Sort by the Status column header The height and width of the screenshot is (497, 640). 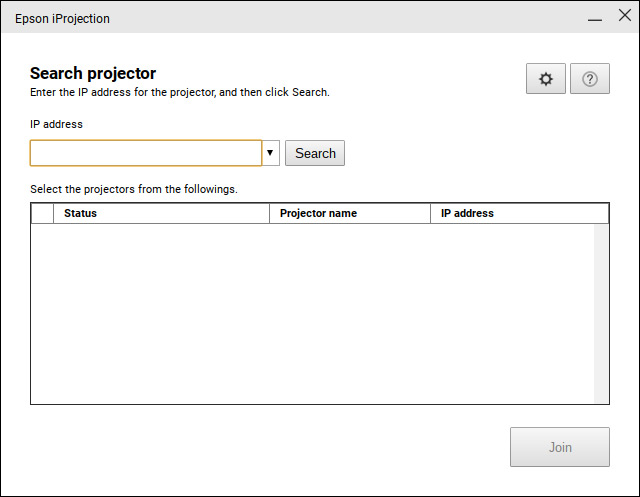tap(160, 213)
